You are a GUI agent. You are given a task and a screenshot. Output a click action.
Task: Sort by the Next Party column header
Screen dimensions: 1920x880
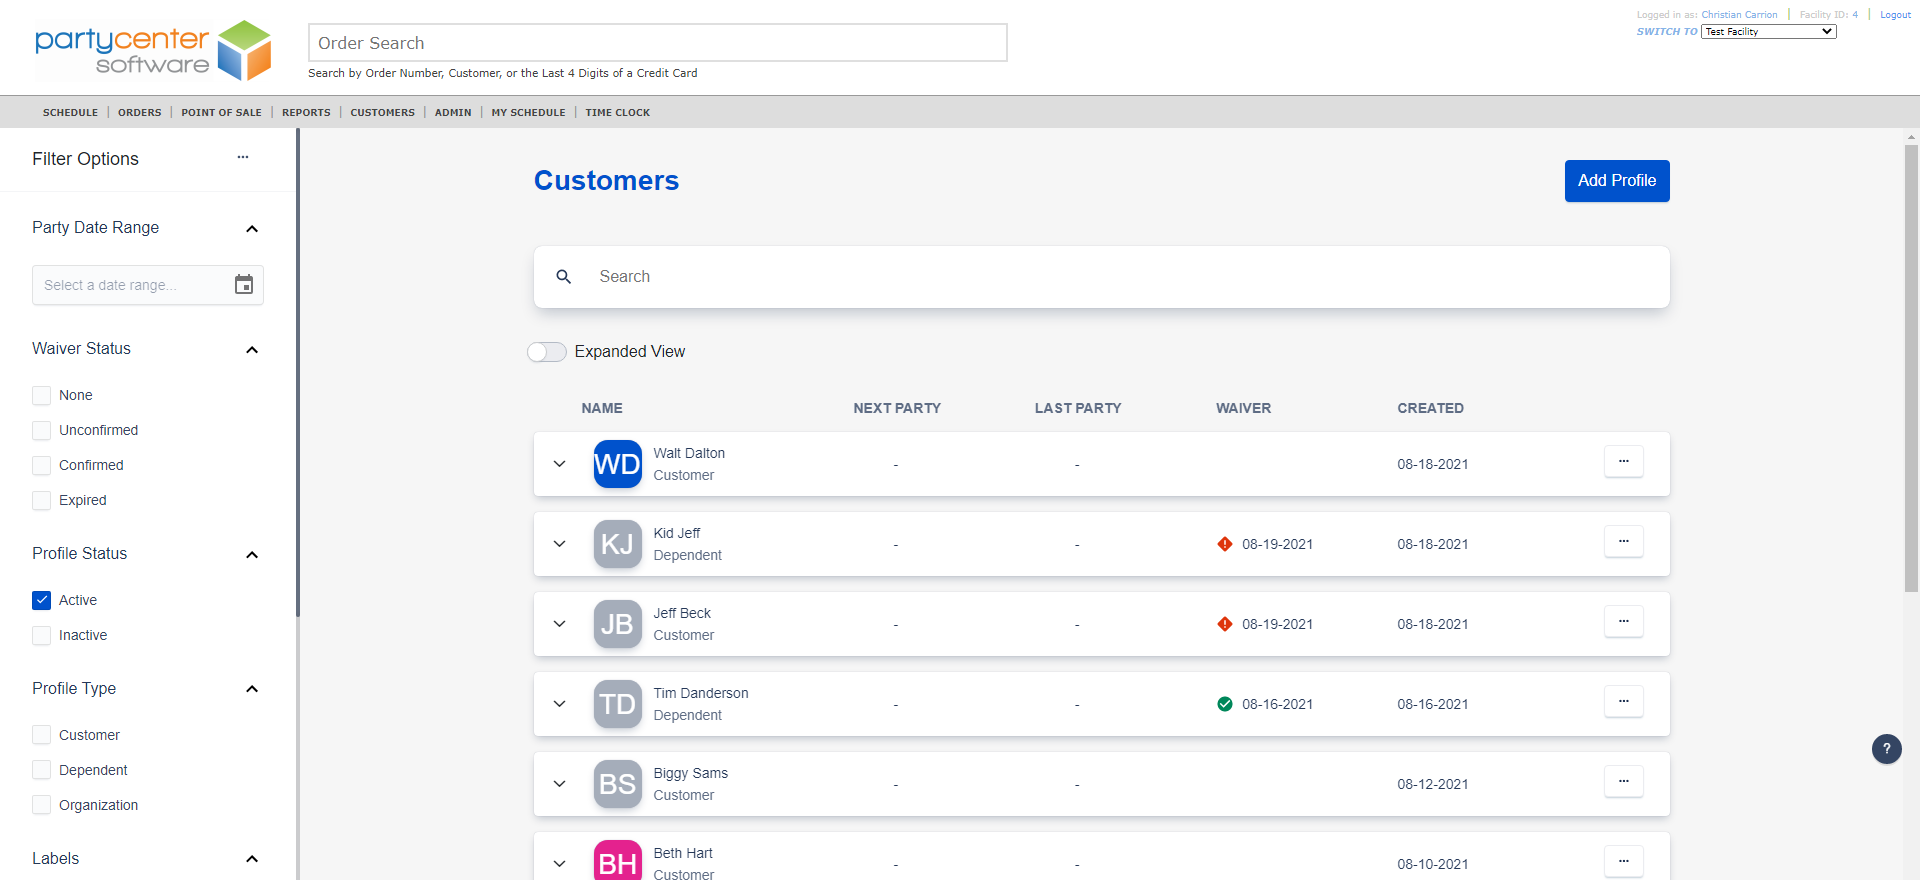tap(897, 408)
